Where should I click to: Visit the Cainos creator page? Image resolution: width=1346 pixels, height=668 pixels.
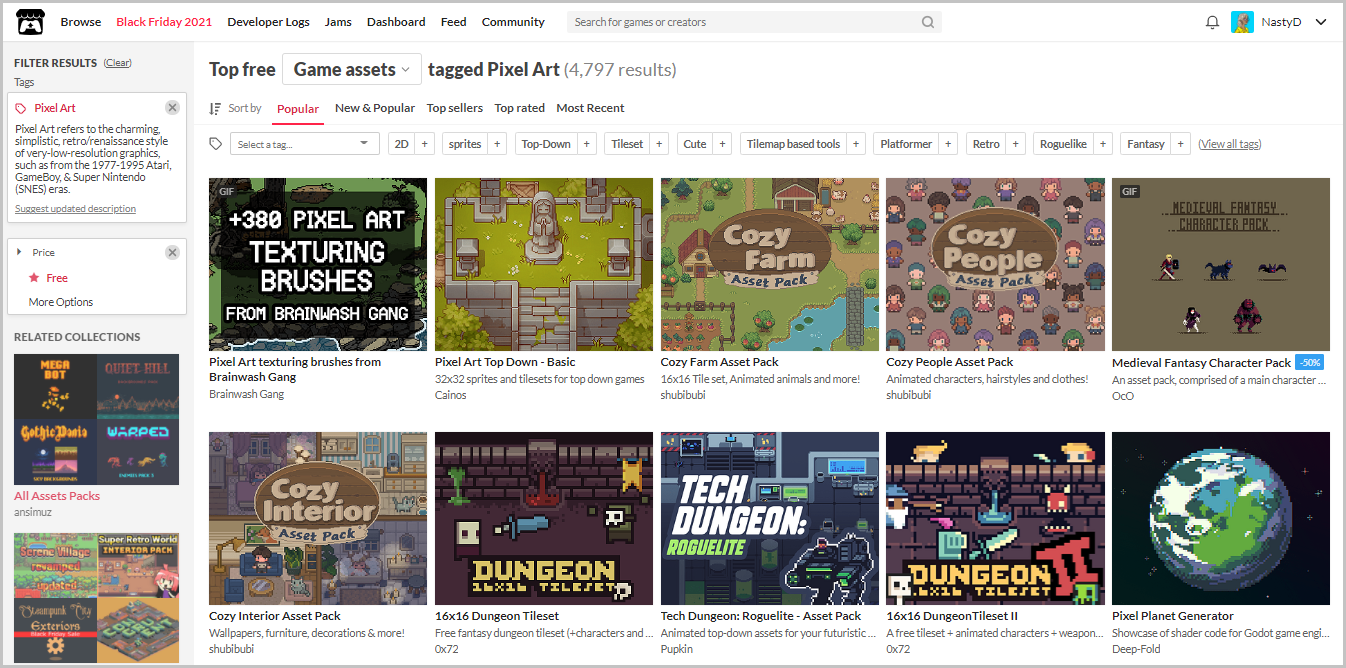[x=451, y=395]
